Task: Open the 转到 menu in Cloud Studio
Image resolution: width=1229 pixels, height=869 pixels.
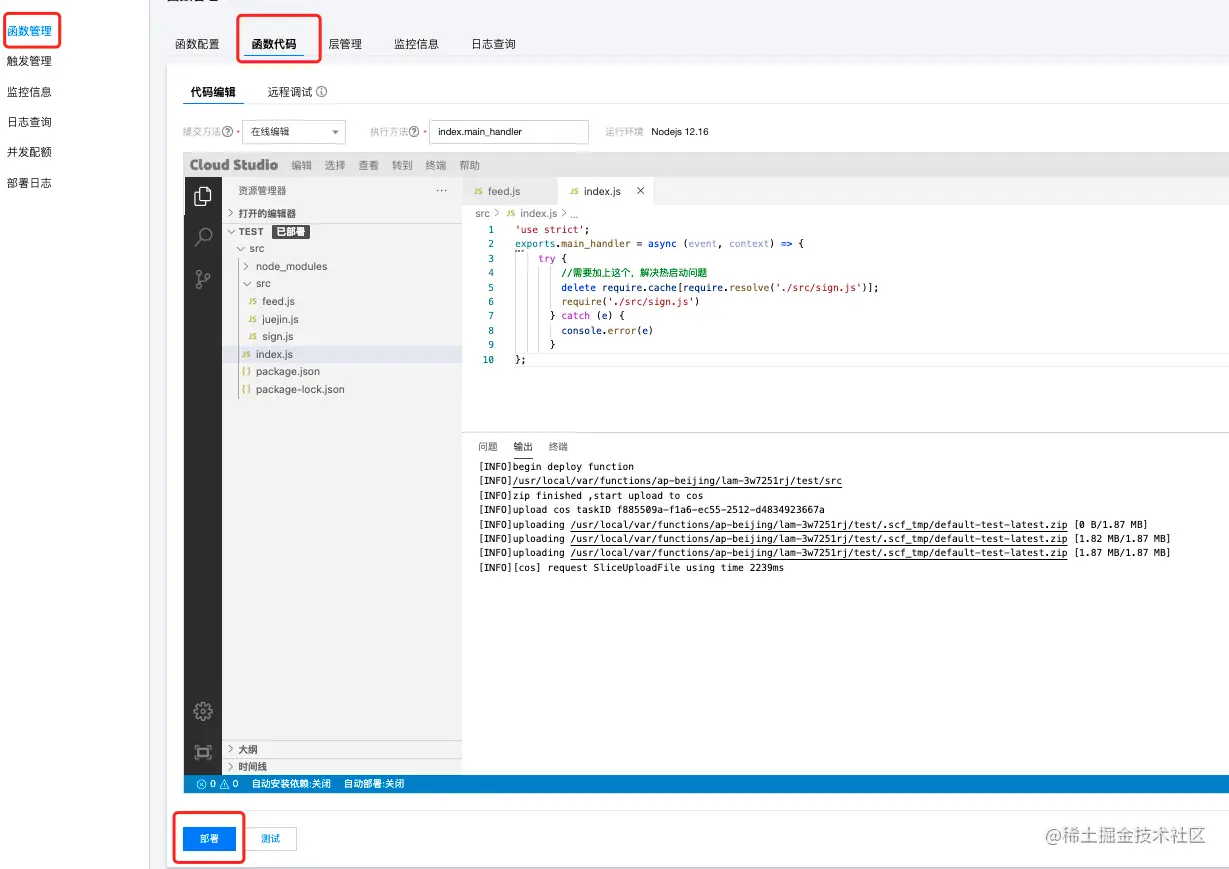Action: pos(402,165)
